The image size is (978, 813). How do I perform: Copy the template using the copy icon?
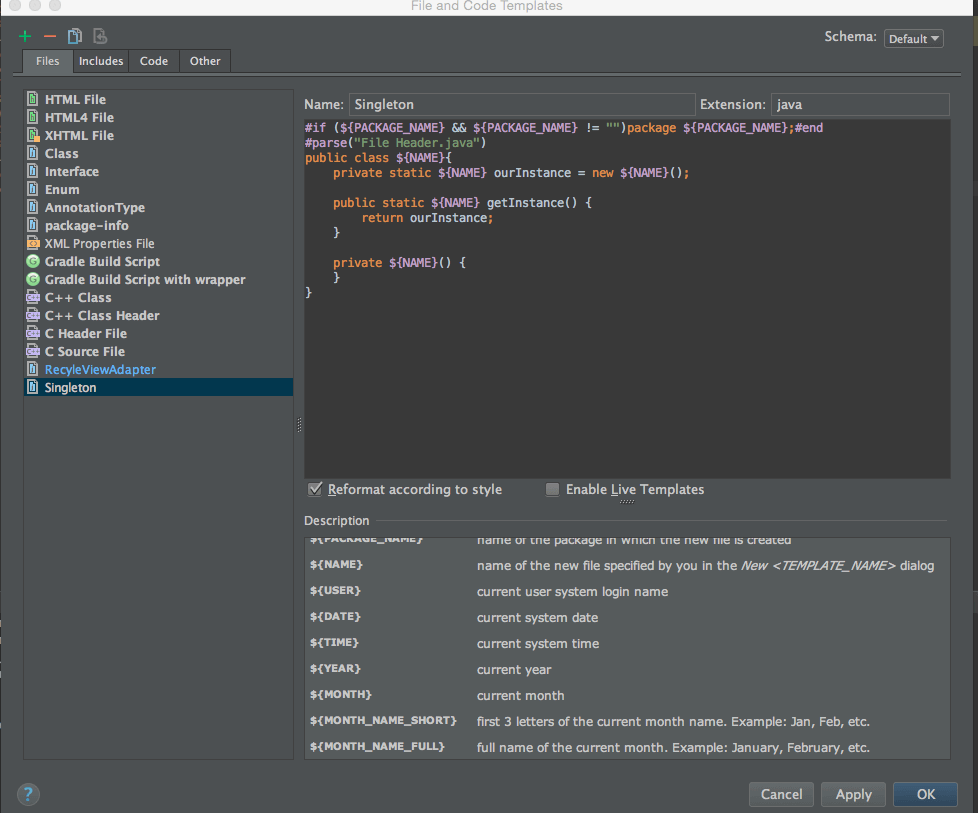pos(75,36)
